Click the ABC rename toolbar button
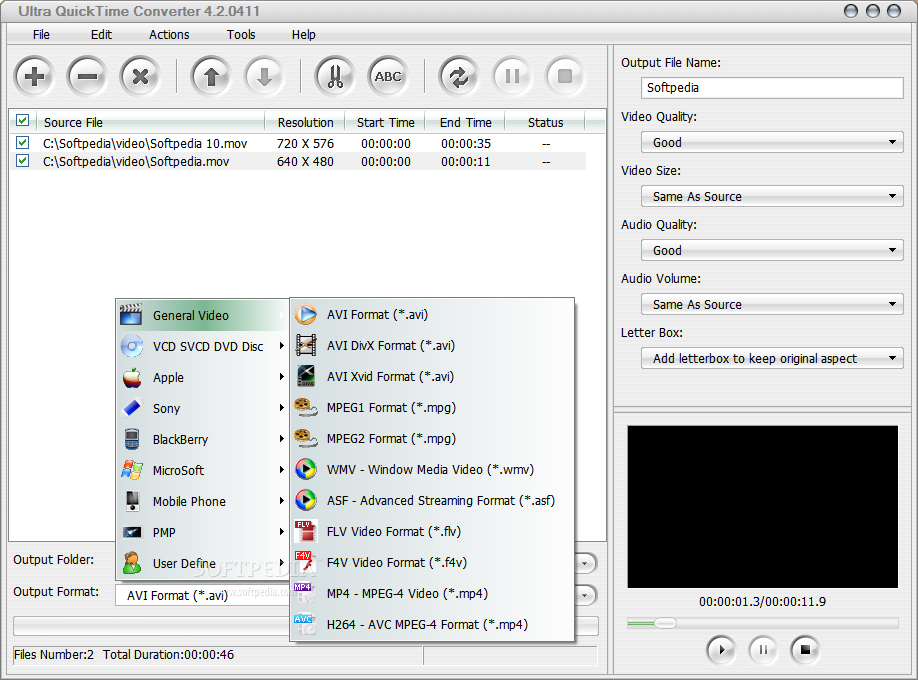This screenshot has width=918, height=680. click(x=388, y=76)
